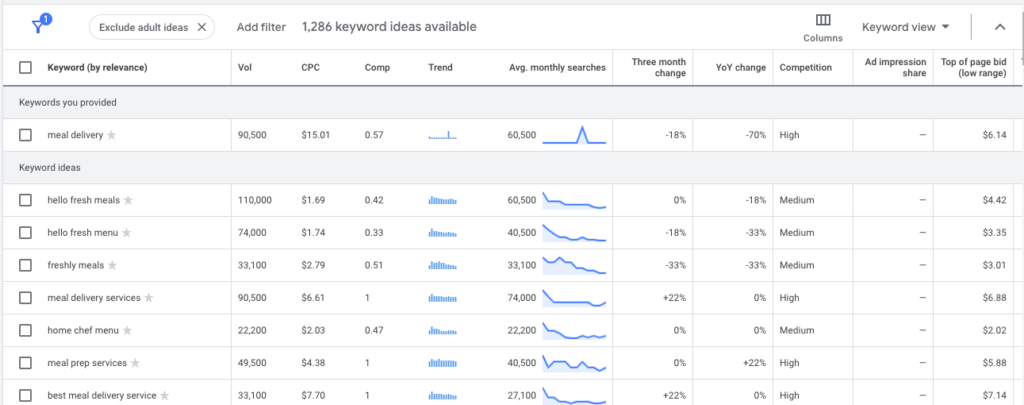Star the freshly meals keyword
1024x405 pixels.
112,265
